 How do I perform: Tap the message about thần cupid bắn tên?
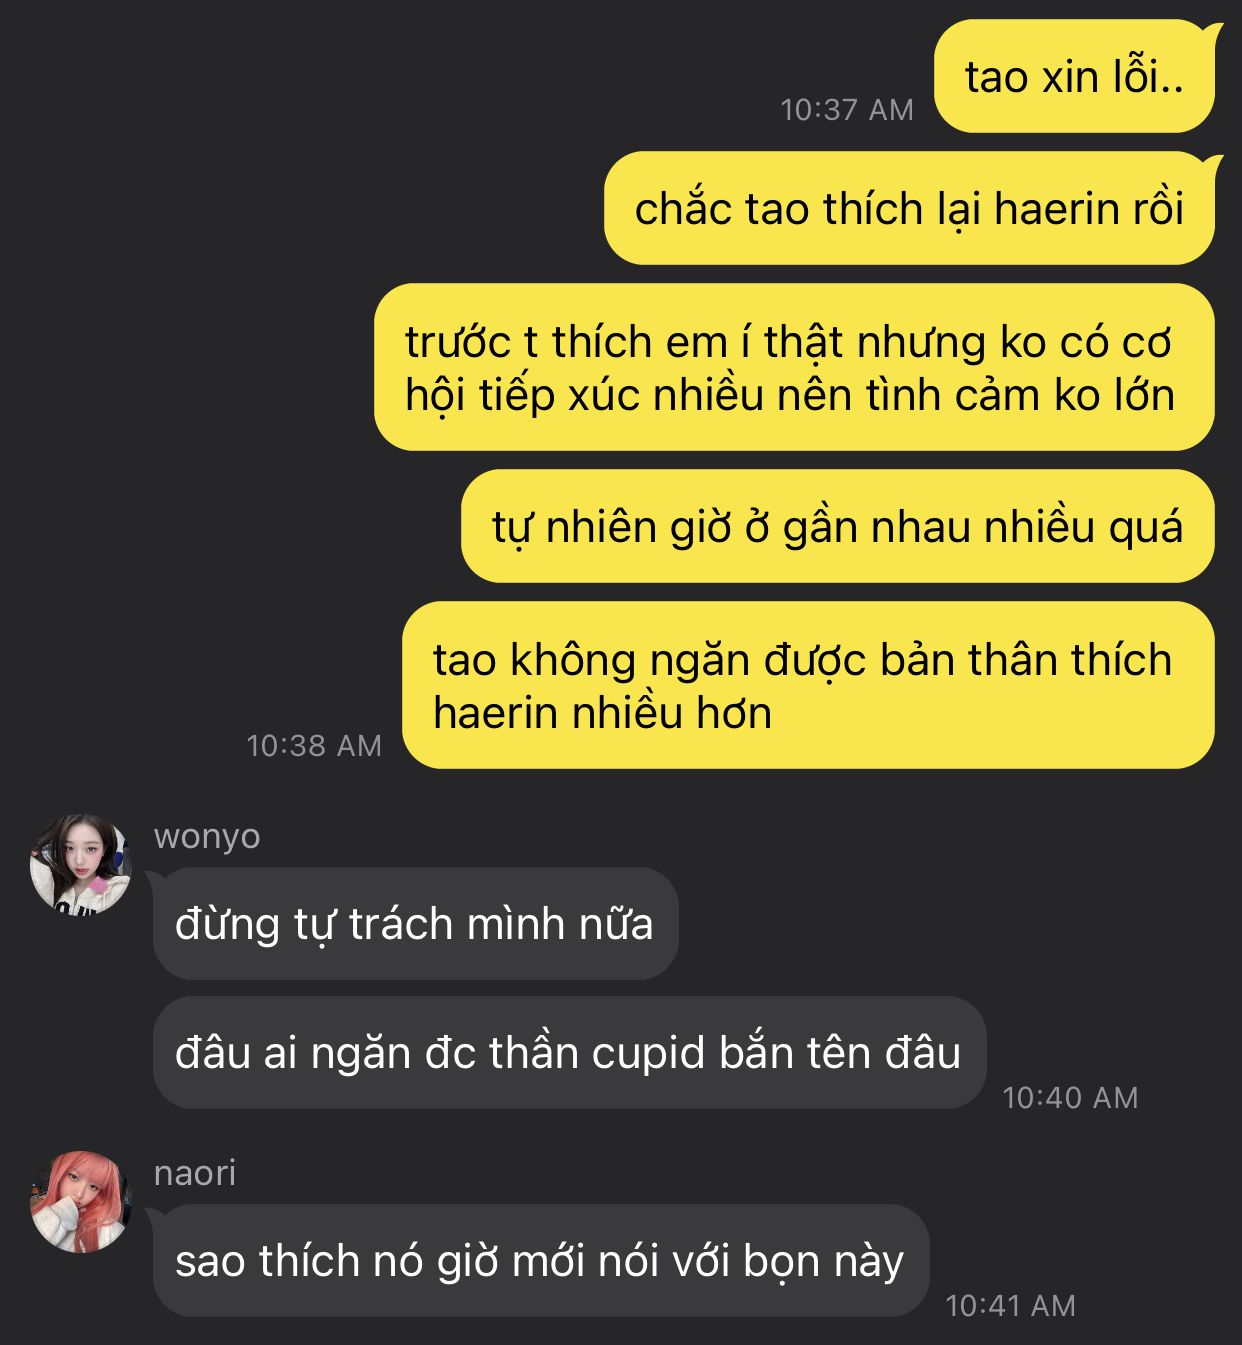pos(569,1052)
